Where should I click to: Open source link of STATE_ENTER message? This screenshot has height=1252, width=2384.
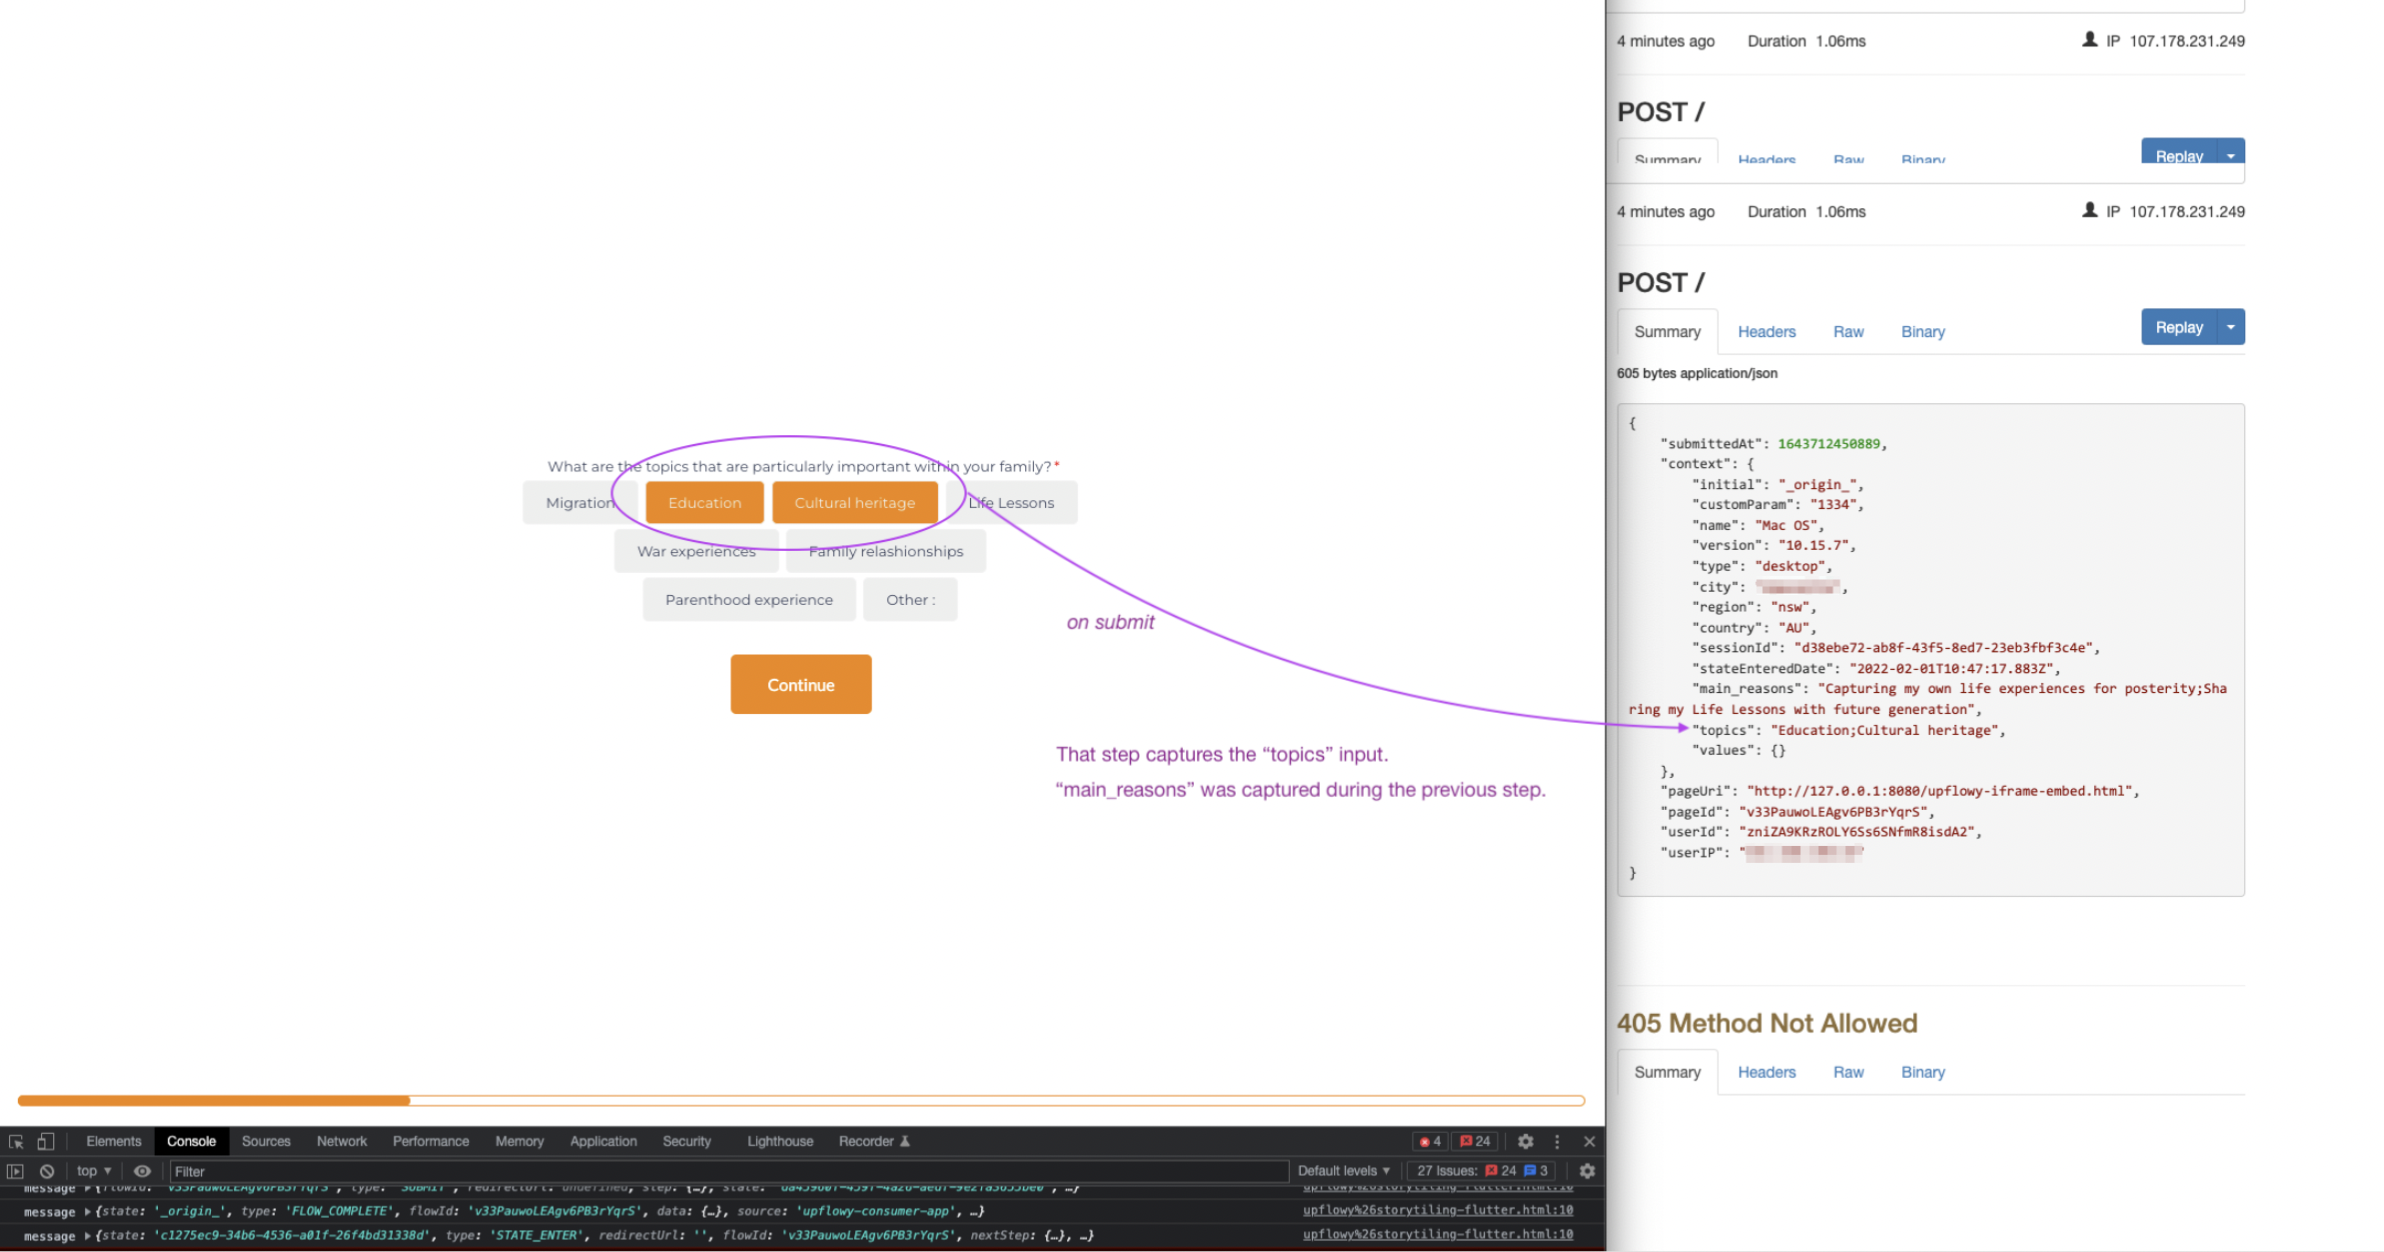point(1438,1234)
